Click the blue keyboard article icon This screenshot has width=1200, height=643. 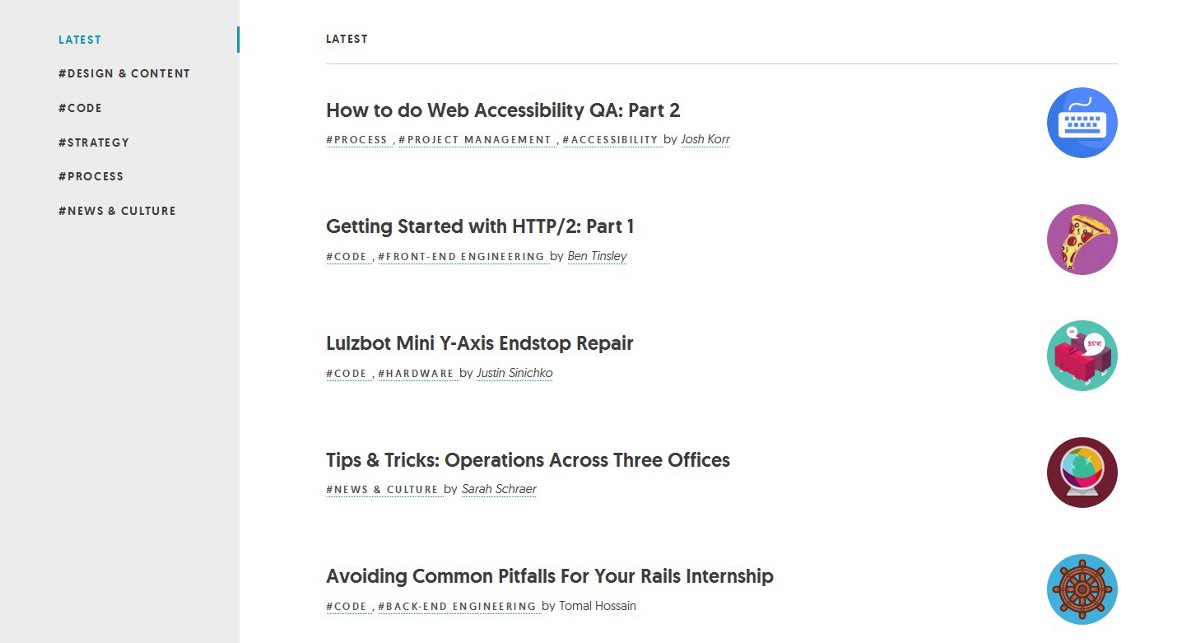tap(1082, 123)
